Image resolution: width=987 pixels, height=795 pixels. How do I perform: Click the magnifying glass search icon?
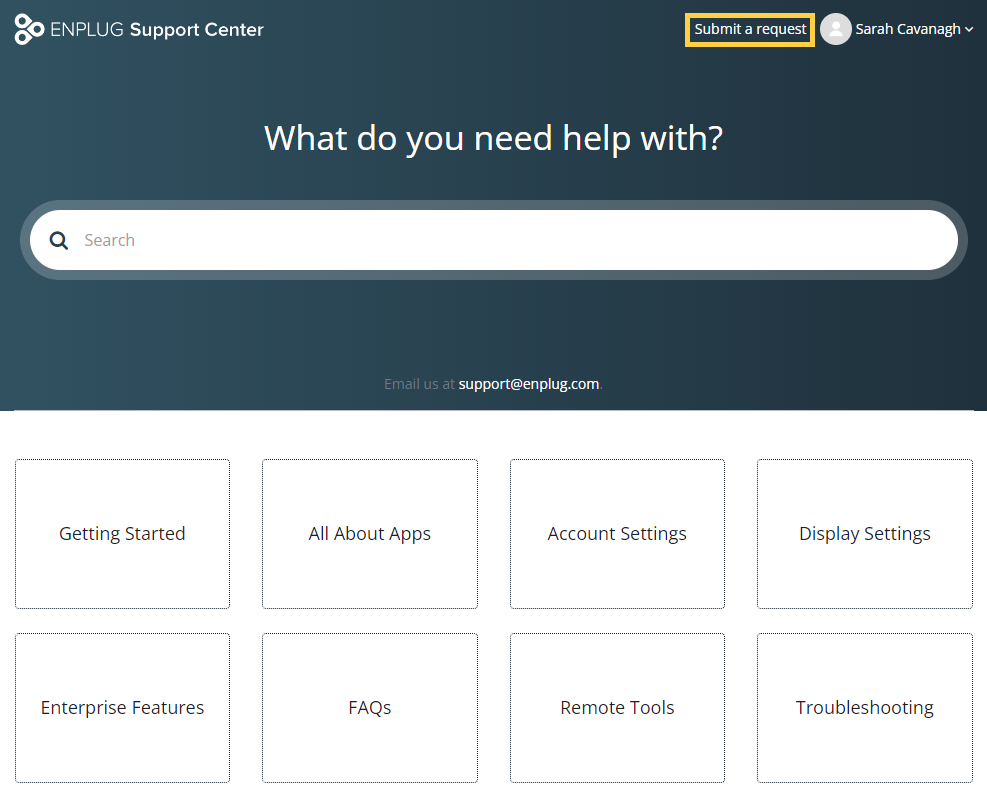point(59,240)
